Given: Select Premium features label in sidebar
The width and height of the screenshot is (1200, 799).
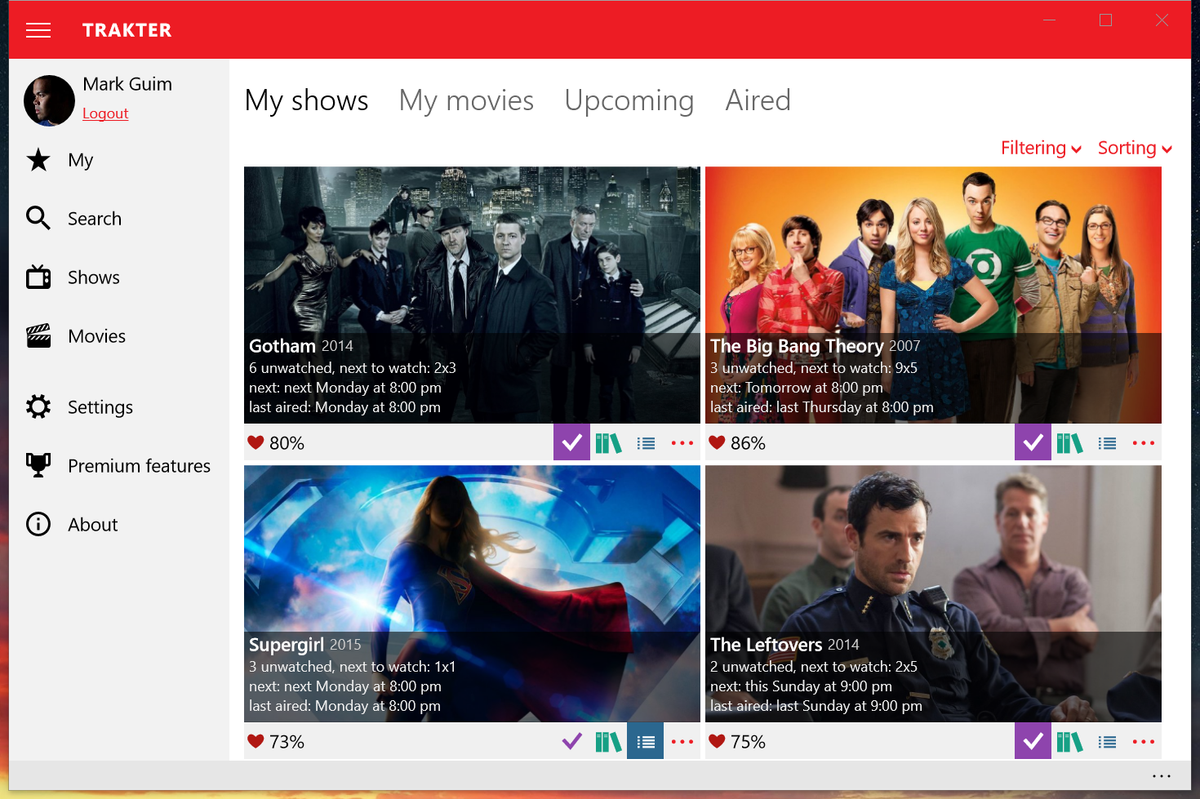Looking at the screenshot, I should coord(139,466).
